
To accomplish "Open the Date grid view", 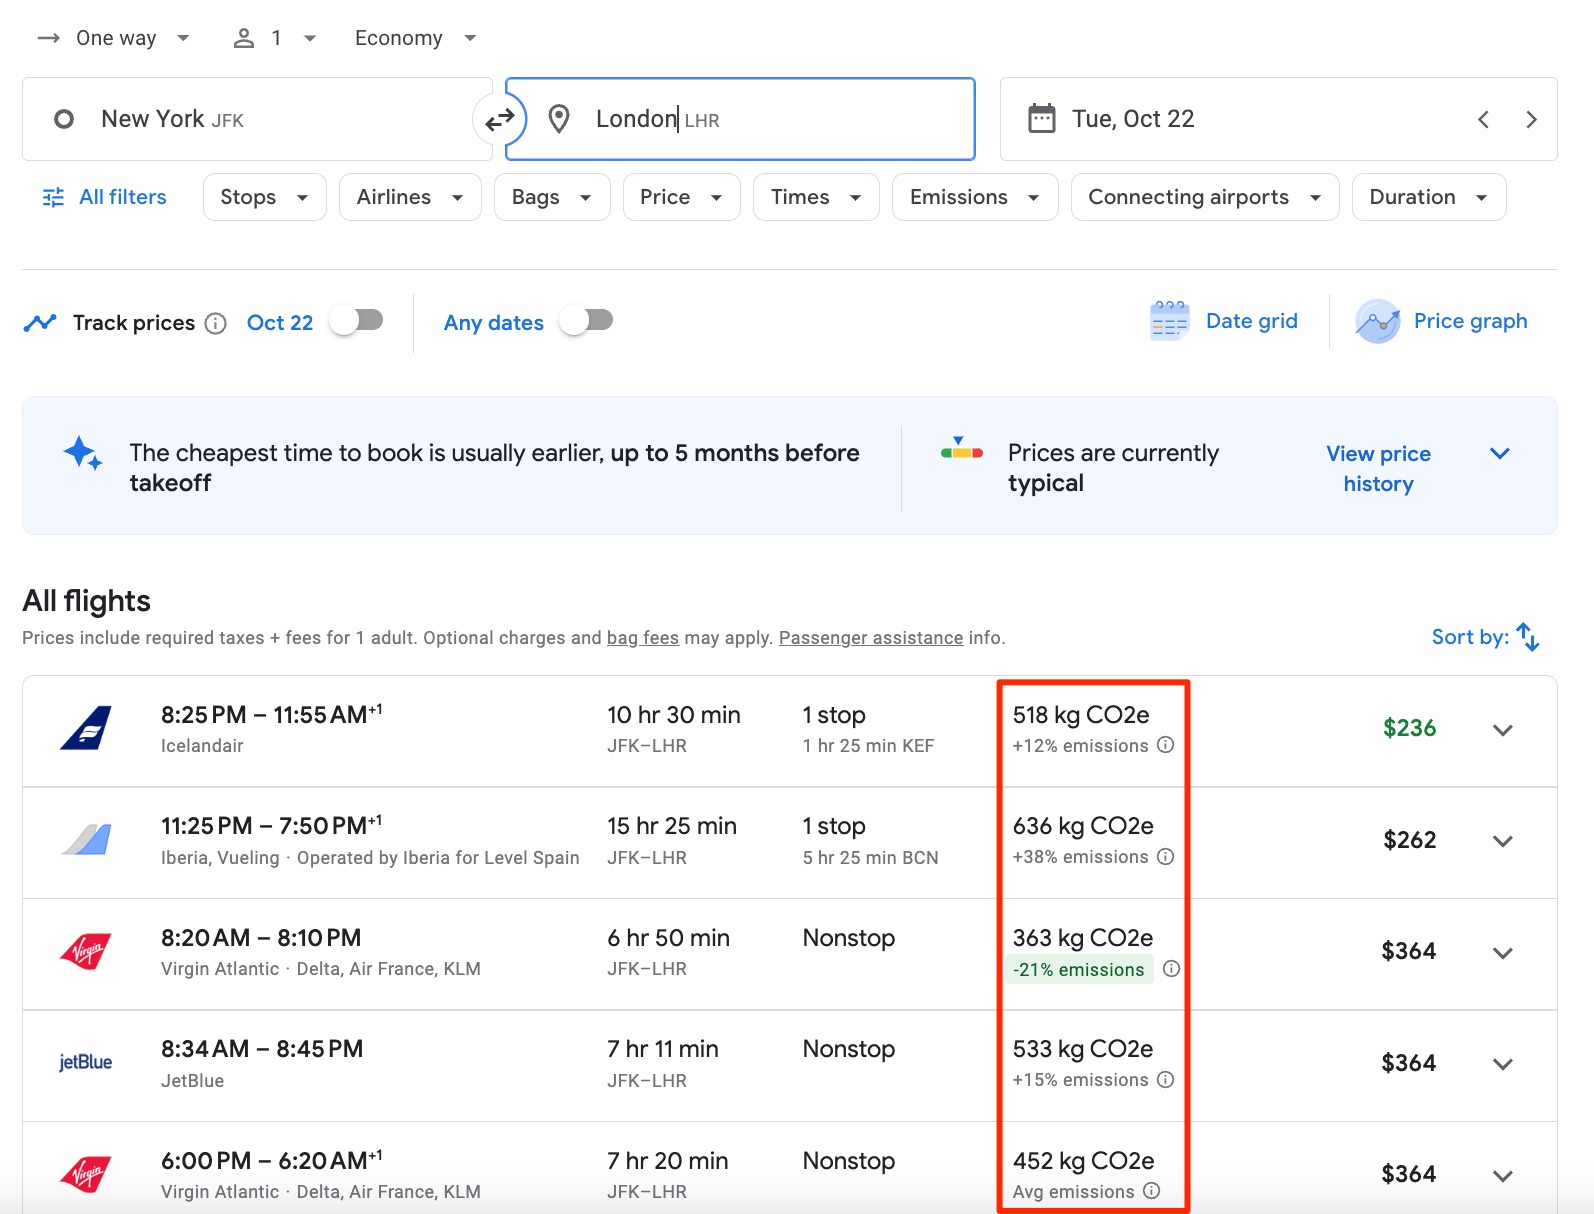I will tap(1224, 321).
